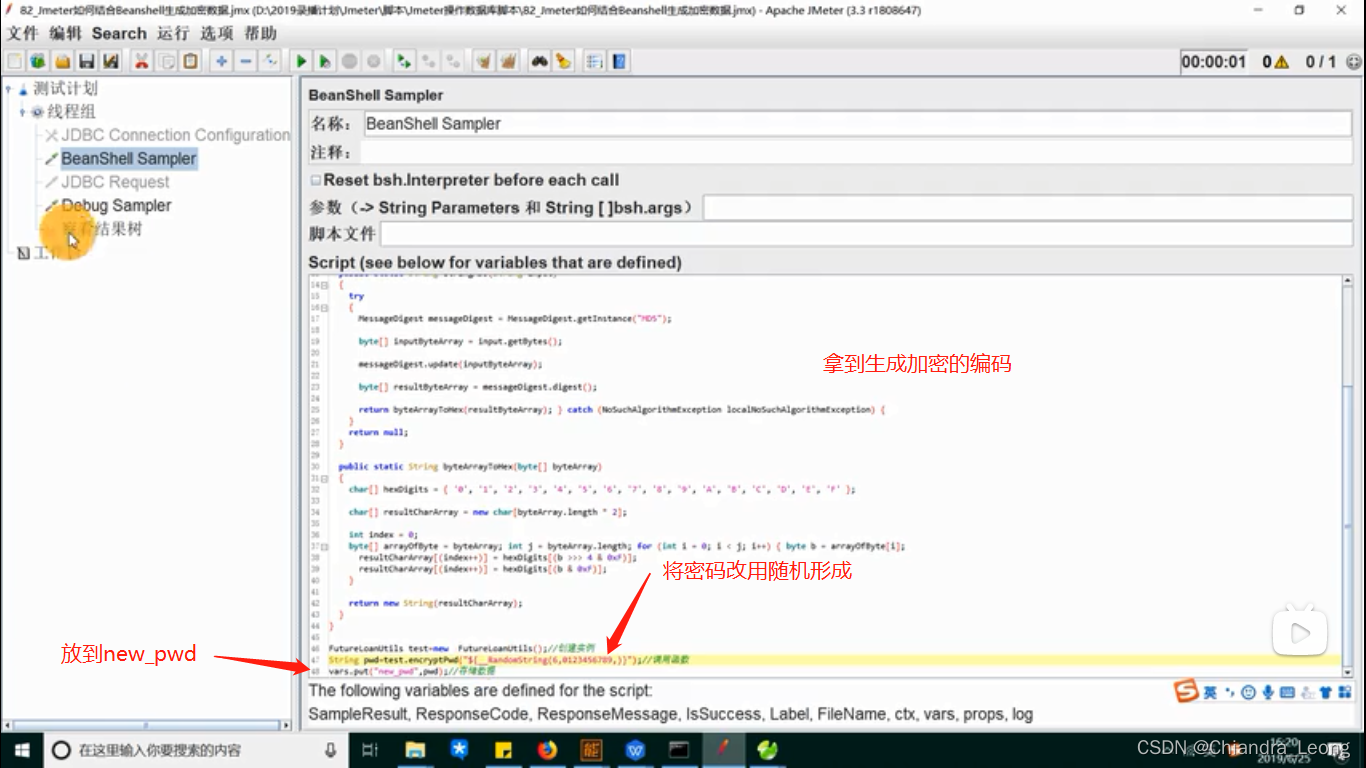Click the Windows taskbar search box

click(x=195, y=749)
